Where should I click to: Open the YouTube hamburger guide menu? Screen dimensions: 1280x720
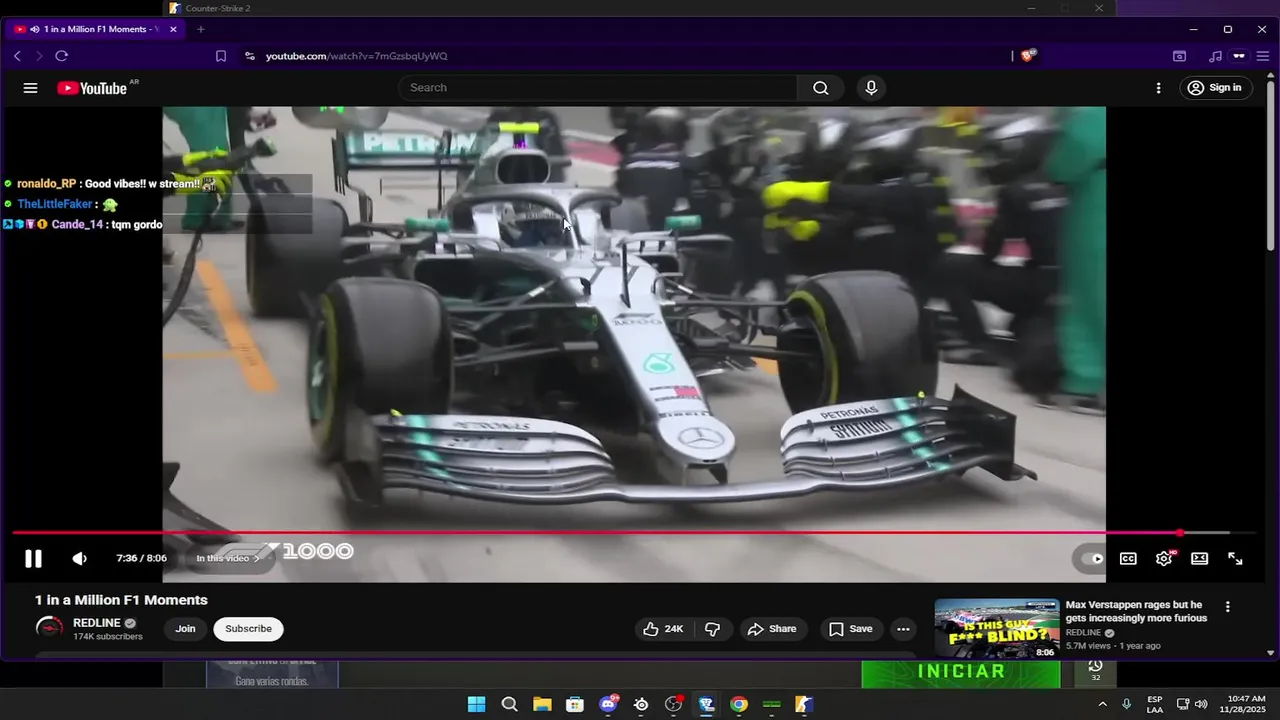coord(30,88)
